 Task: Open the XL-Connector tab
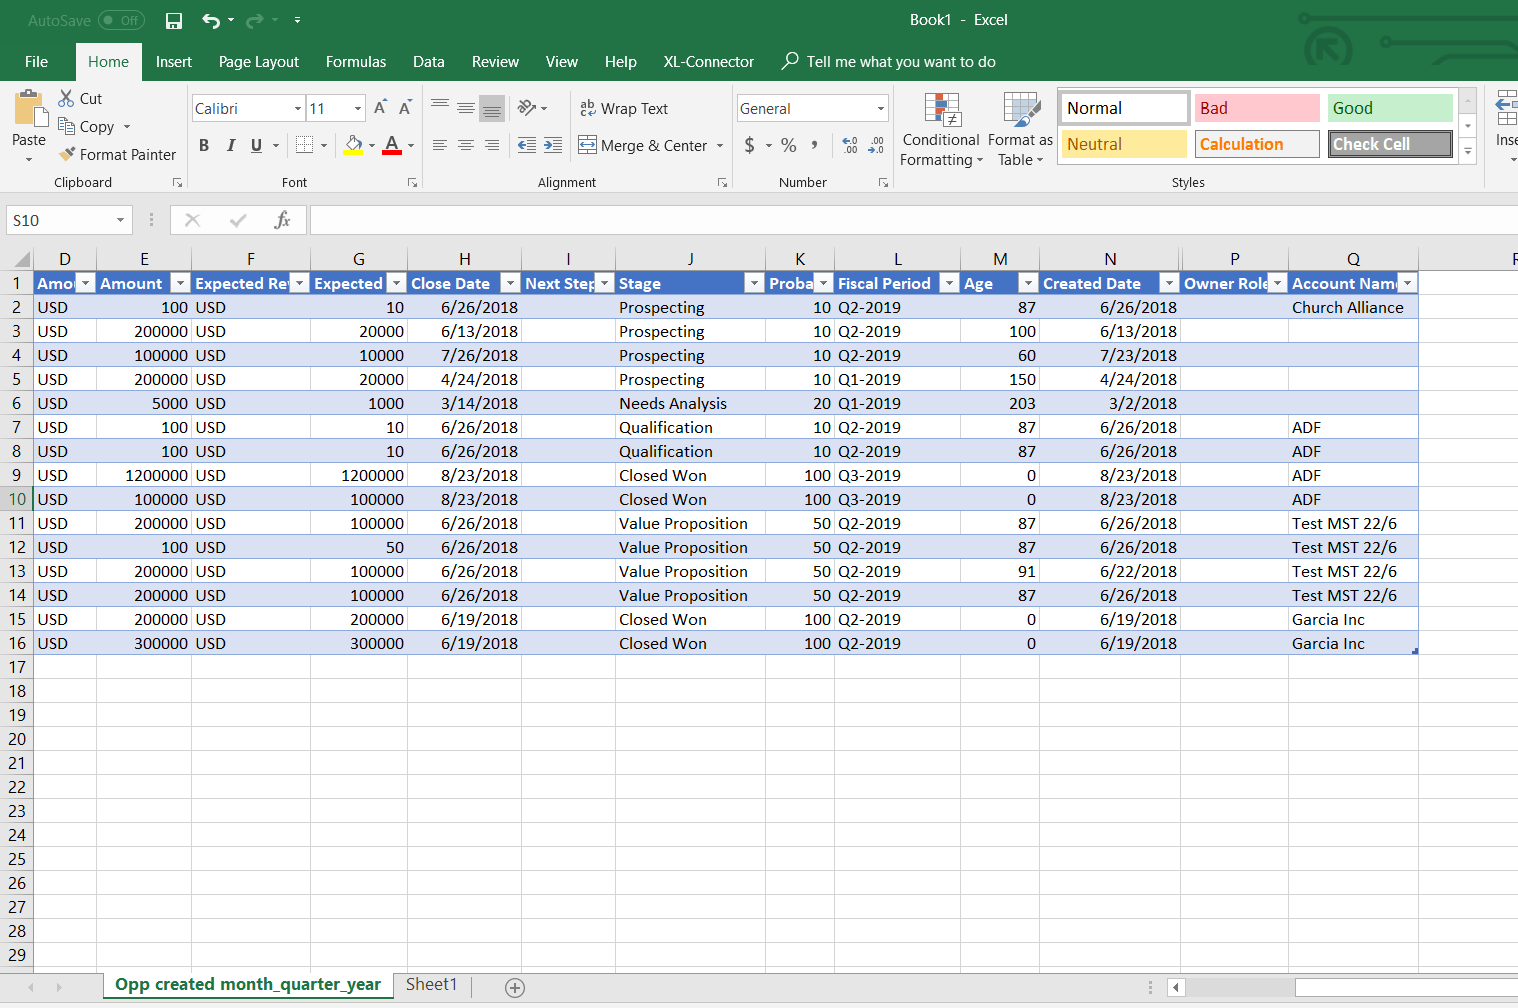click(708, 61)
